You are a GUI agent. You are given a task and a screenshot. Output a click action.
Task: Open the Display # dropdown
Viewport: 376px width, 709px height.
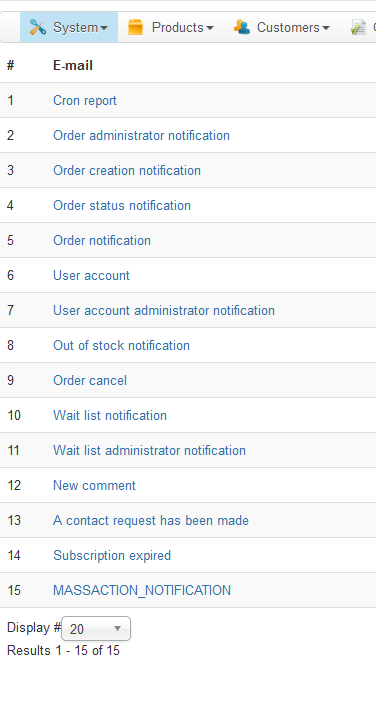(x=96, y=629)
